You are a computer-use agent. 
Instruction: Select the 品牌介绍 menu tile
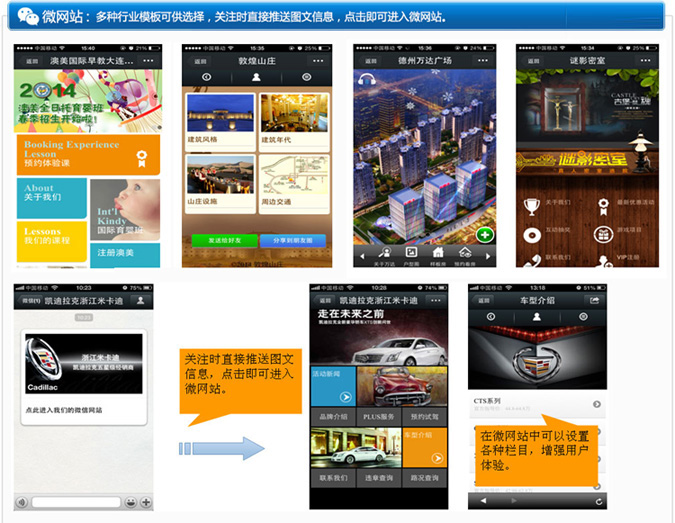[333, 417]
